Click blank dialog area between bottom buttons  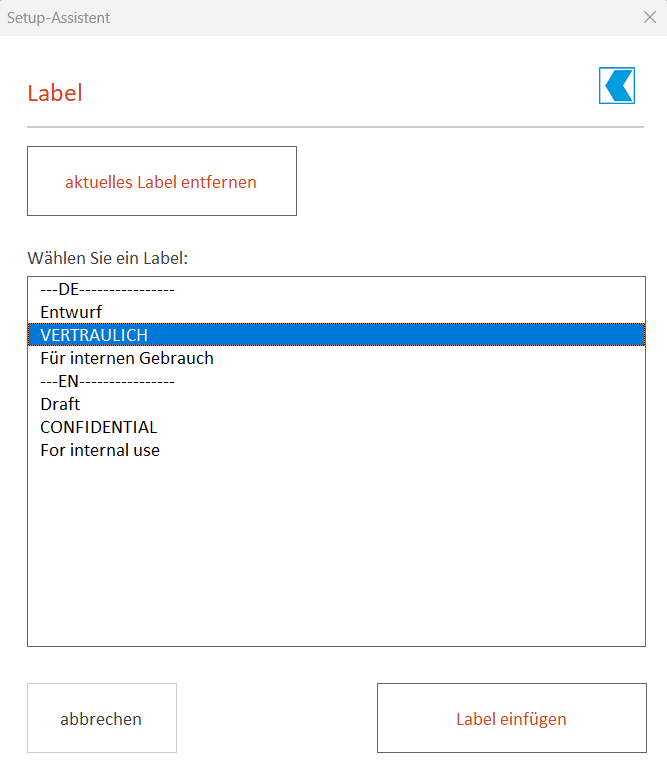(277, 718)
